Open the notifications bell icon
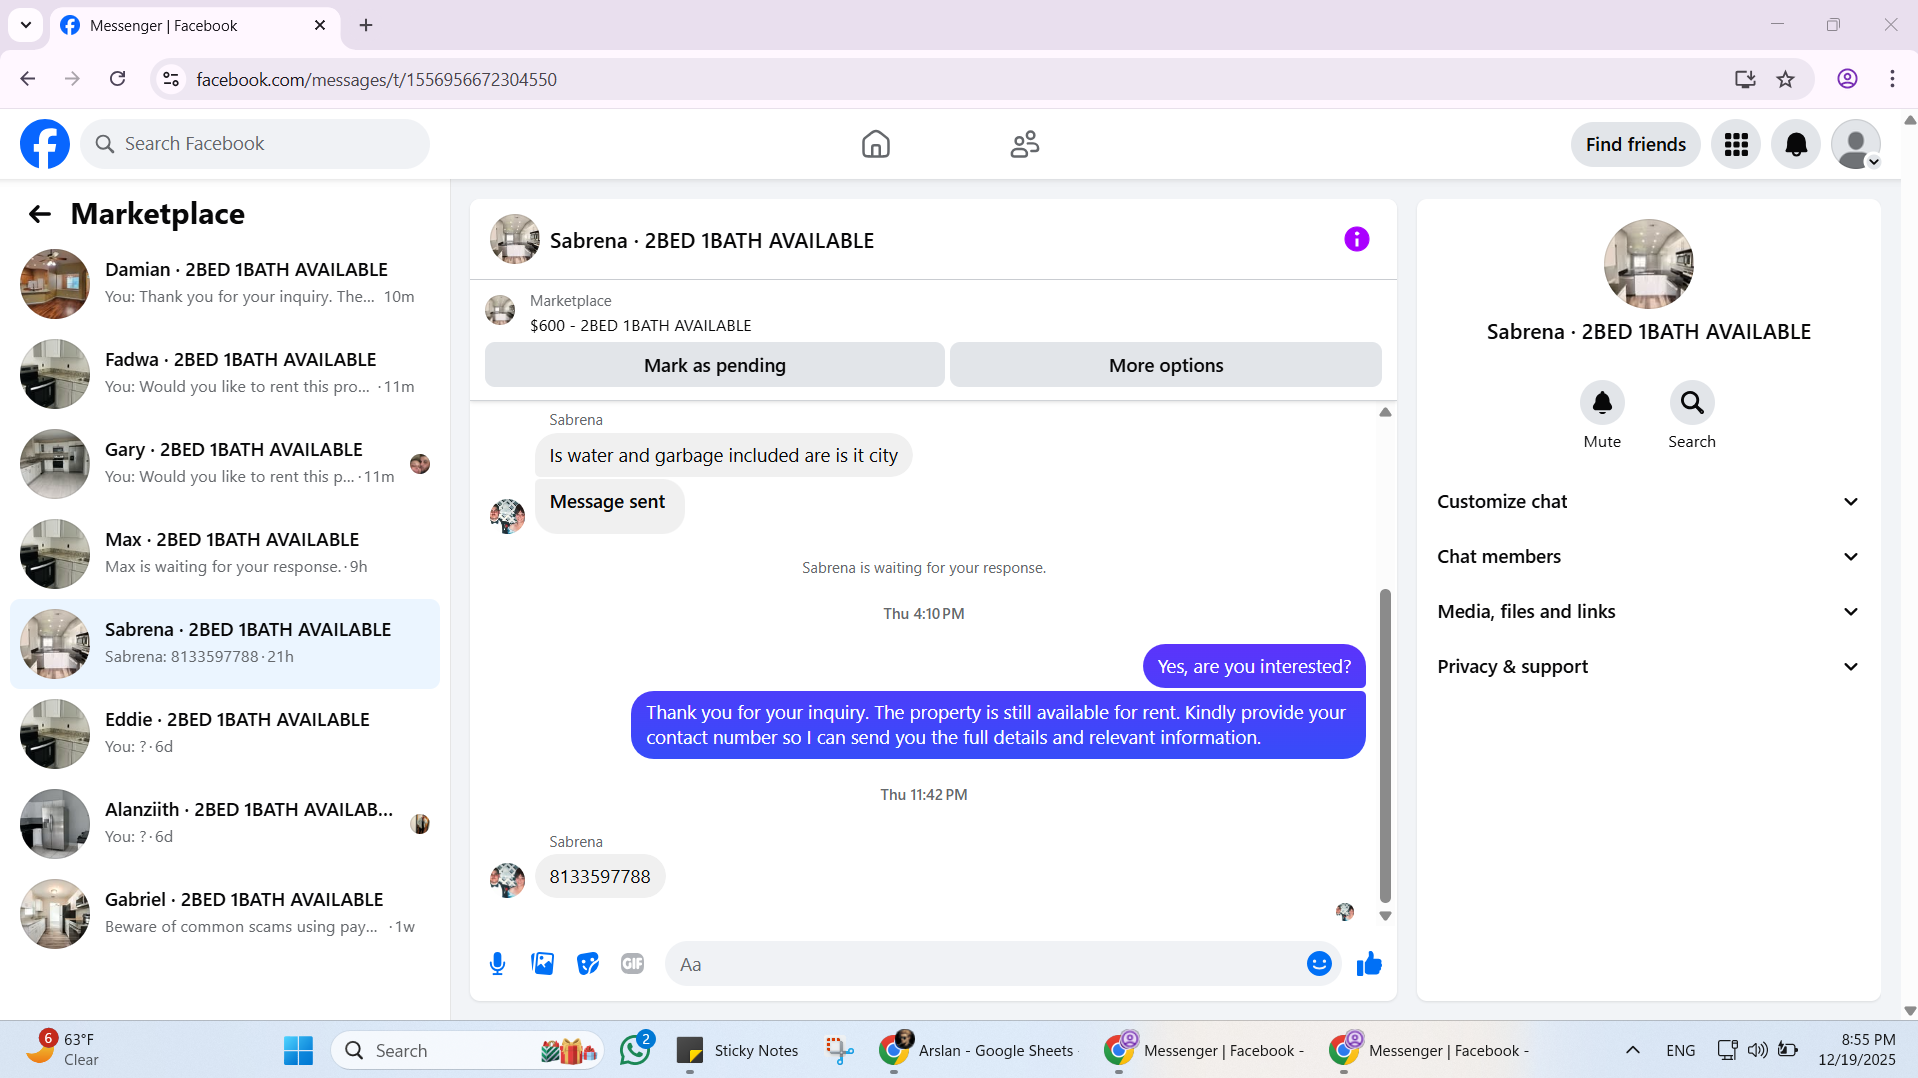 click(1796, 145)
